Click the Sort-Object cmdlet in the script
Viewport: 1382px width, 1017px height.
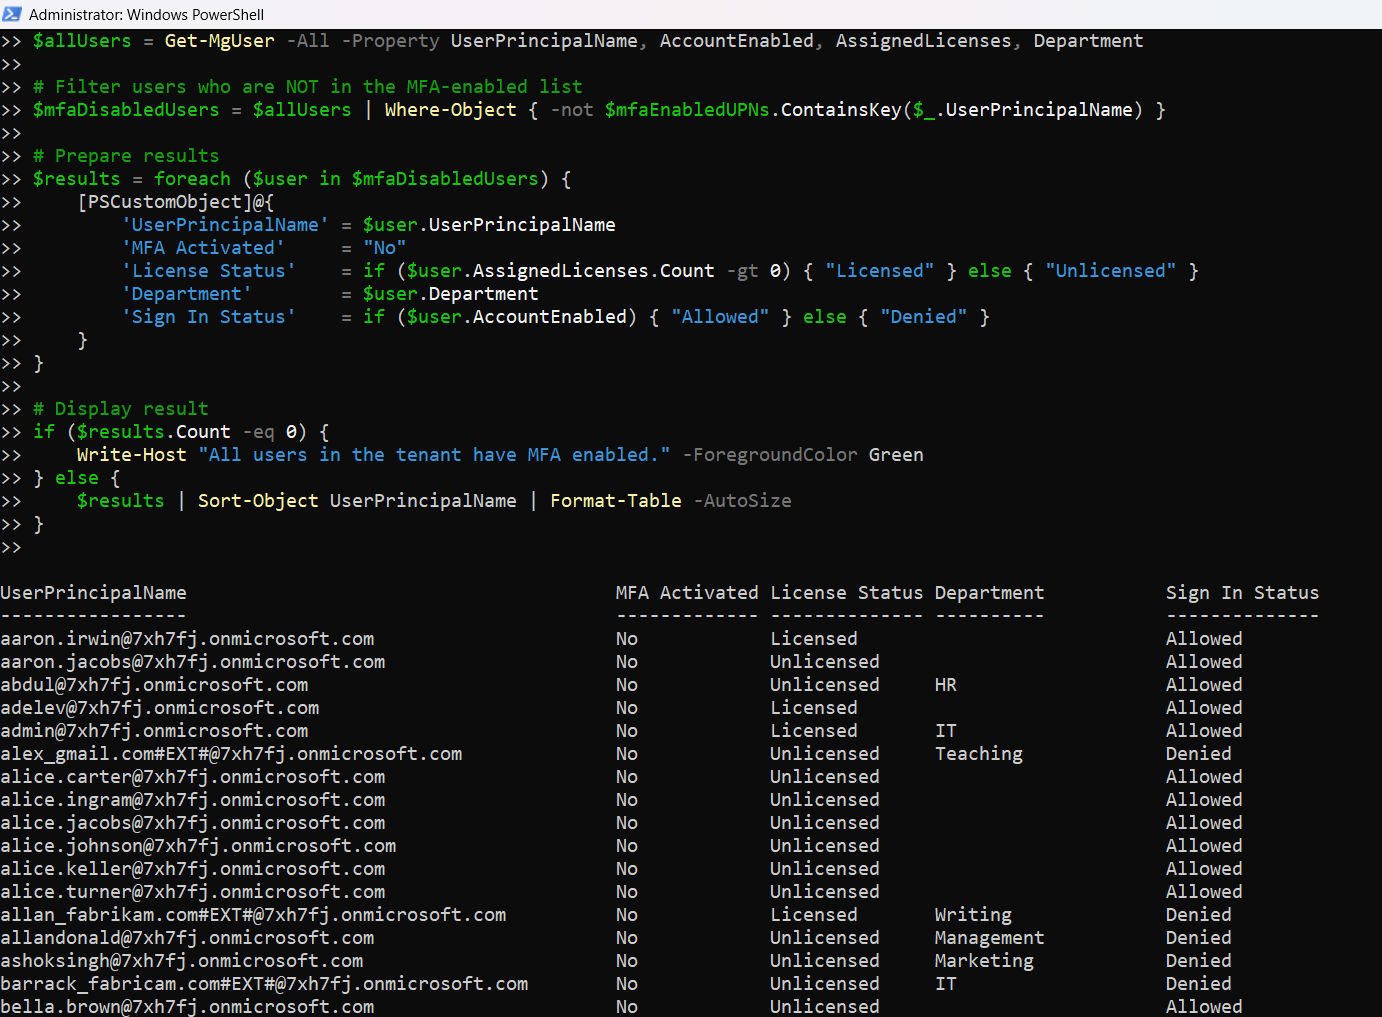tap(258, 501)
